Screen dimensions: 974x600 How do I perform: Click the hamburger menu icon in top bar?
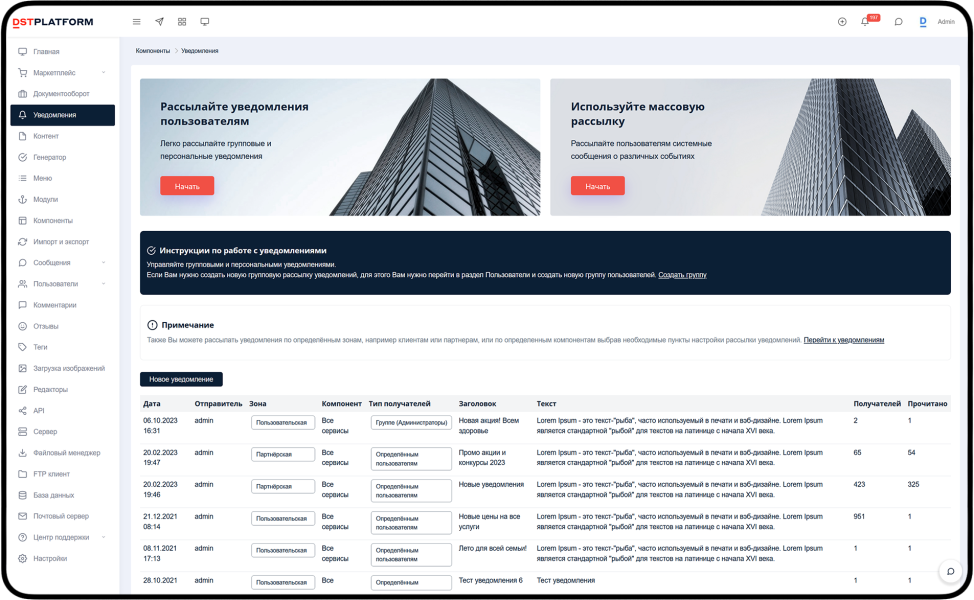click(x=137, y=21)
